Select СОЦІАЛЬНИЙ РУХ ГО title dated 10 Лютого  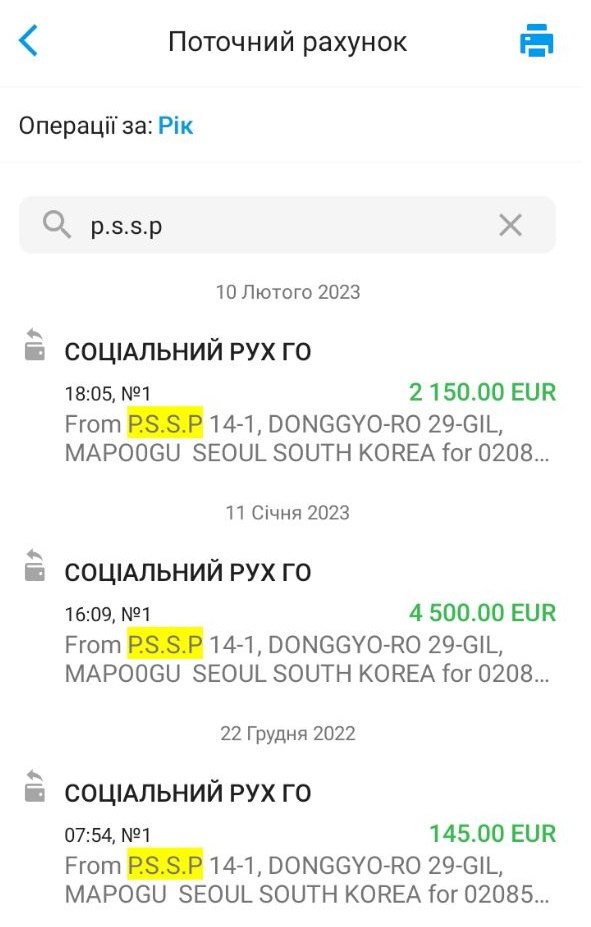[188, 352]
